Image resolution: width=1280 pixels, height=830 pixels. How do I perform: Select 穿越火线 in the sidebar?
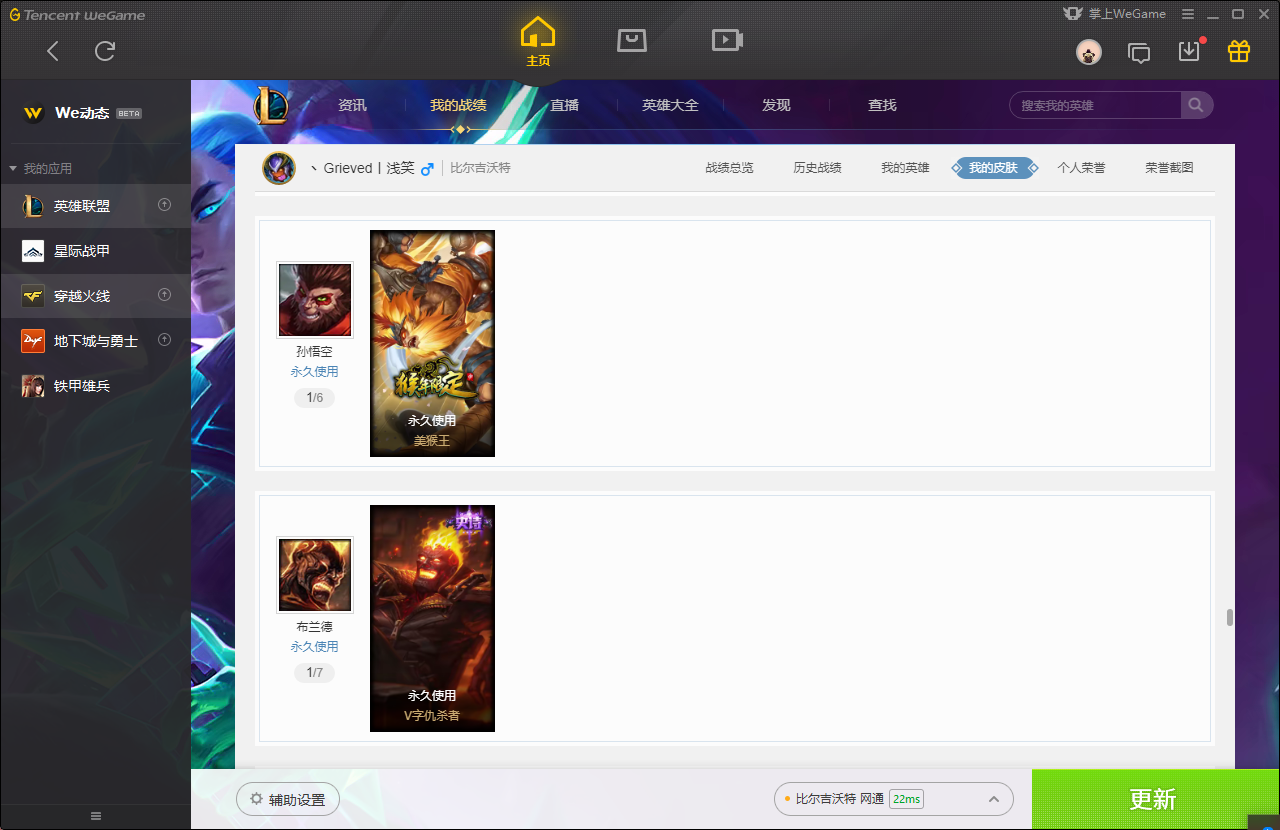click(x=95, y=296)
